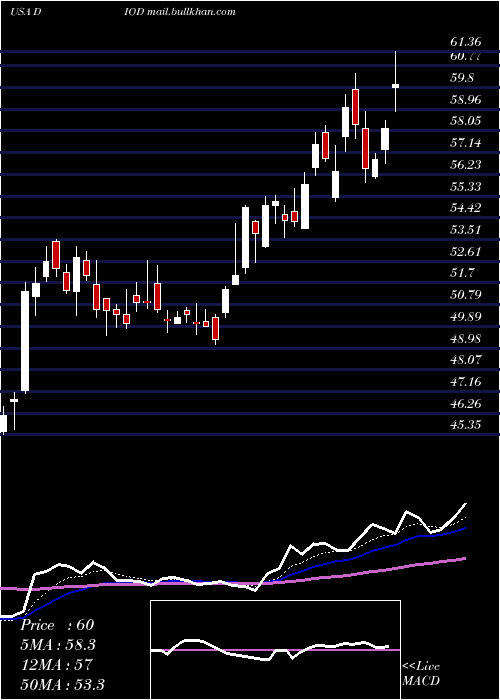Click the '<<Live MACD' label
This screenshot has width=500, height=700.
tap(421, 673)
